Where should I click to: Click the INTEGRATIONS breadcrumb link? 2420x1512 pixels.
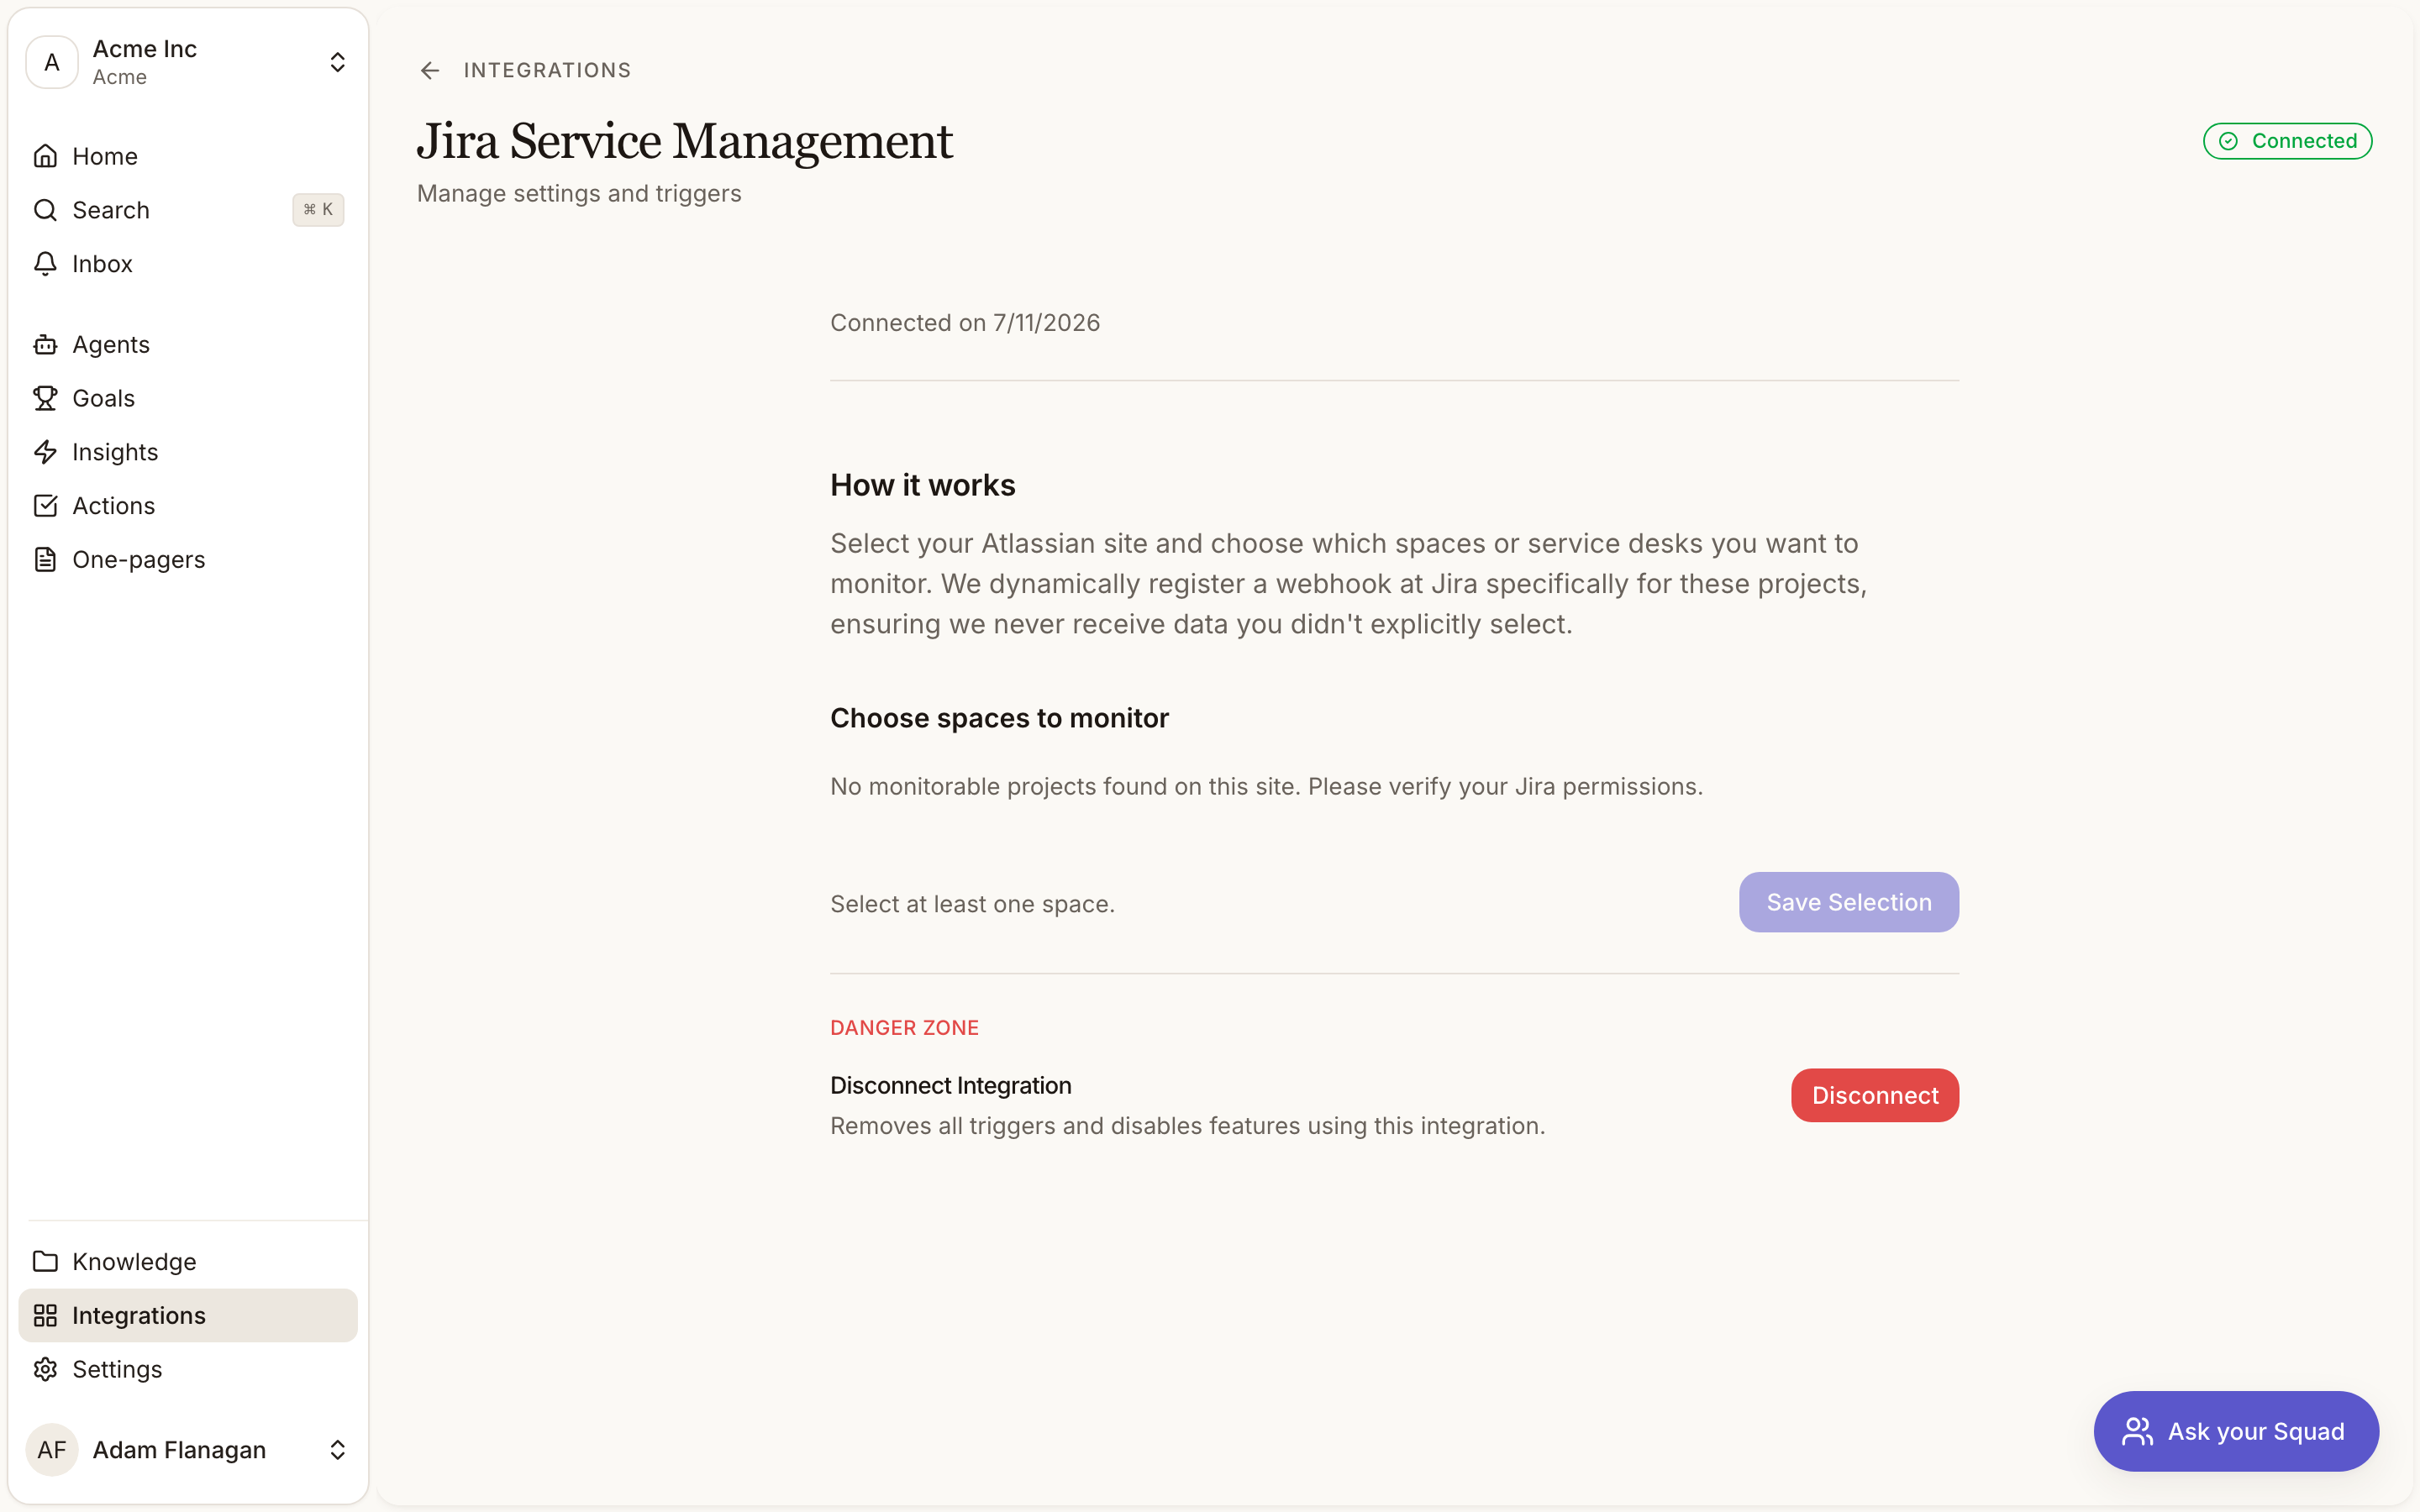[547, 70]
